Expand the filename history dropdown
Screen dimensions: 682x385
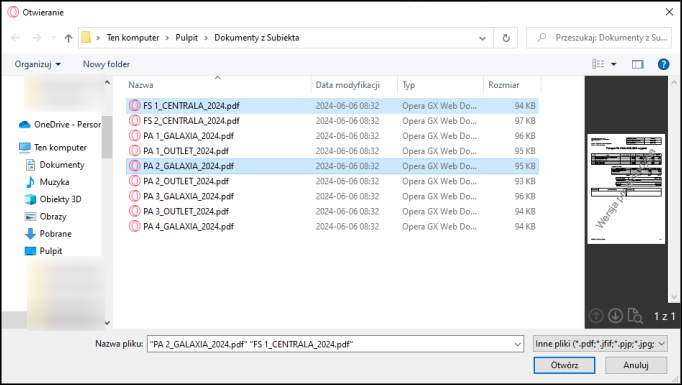coord(518,344)
